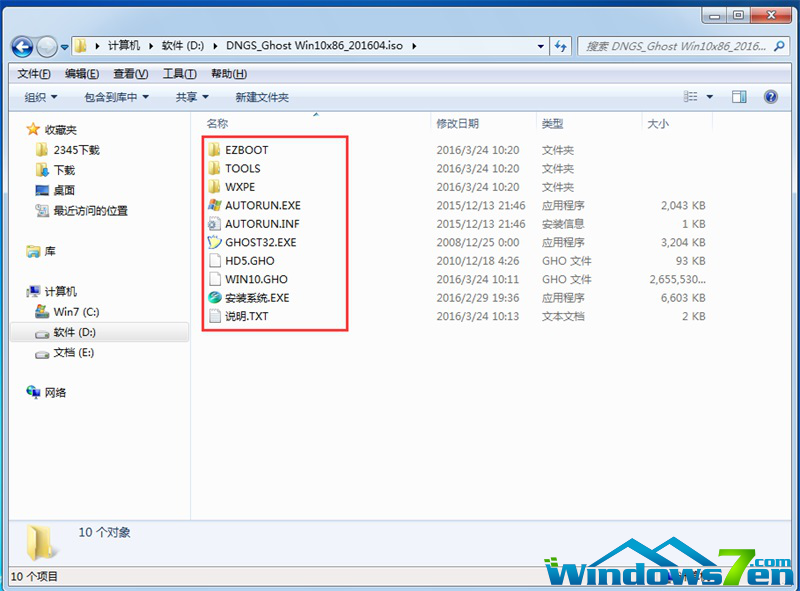Click 2,655,530... size of WIN10.GHO

(x=678, y=279)
